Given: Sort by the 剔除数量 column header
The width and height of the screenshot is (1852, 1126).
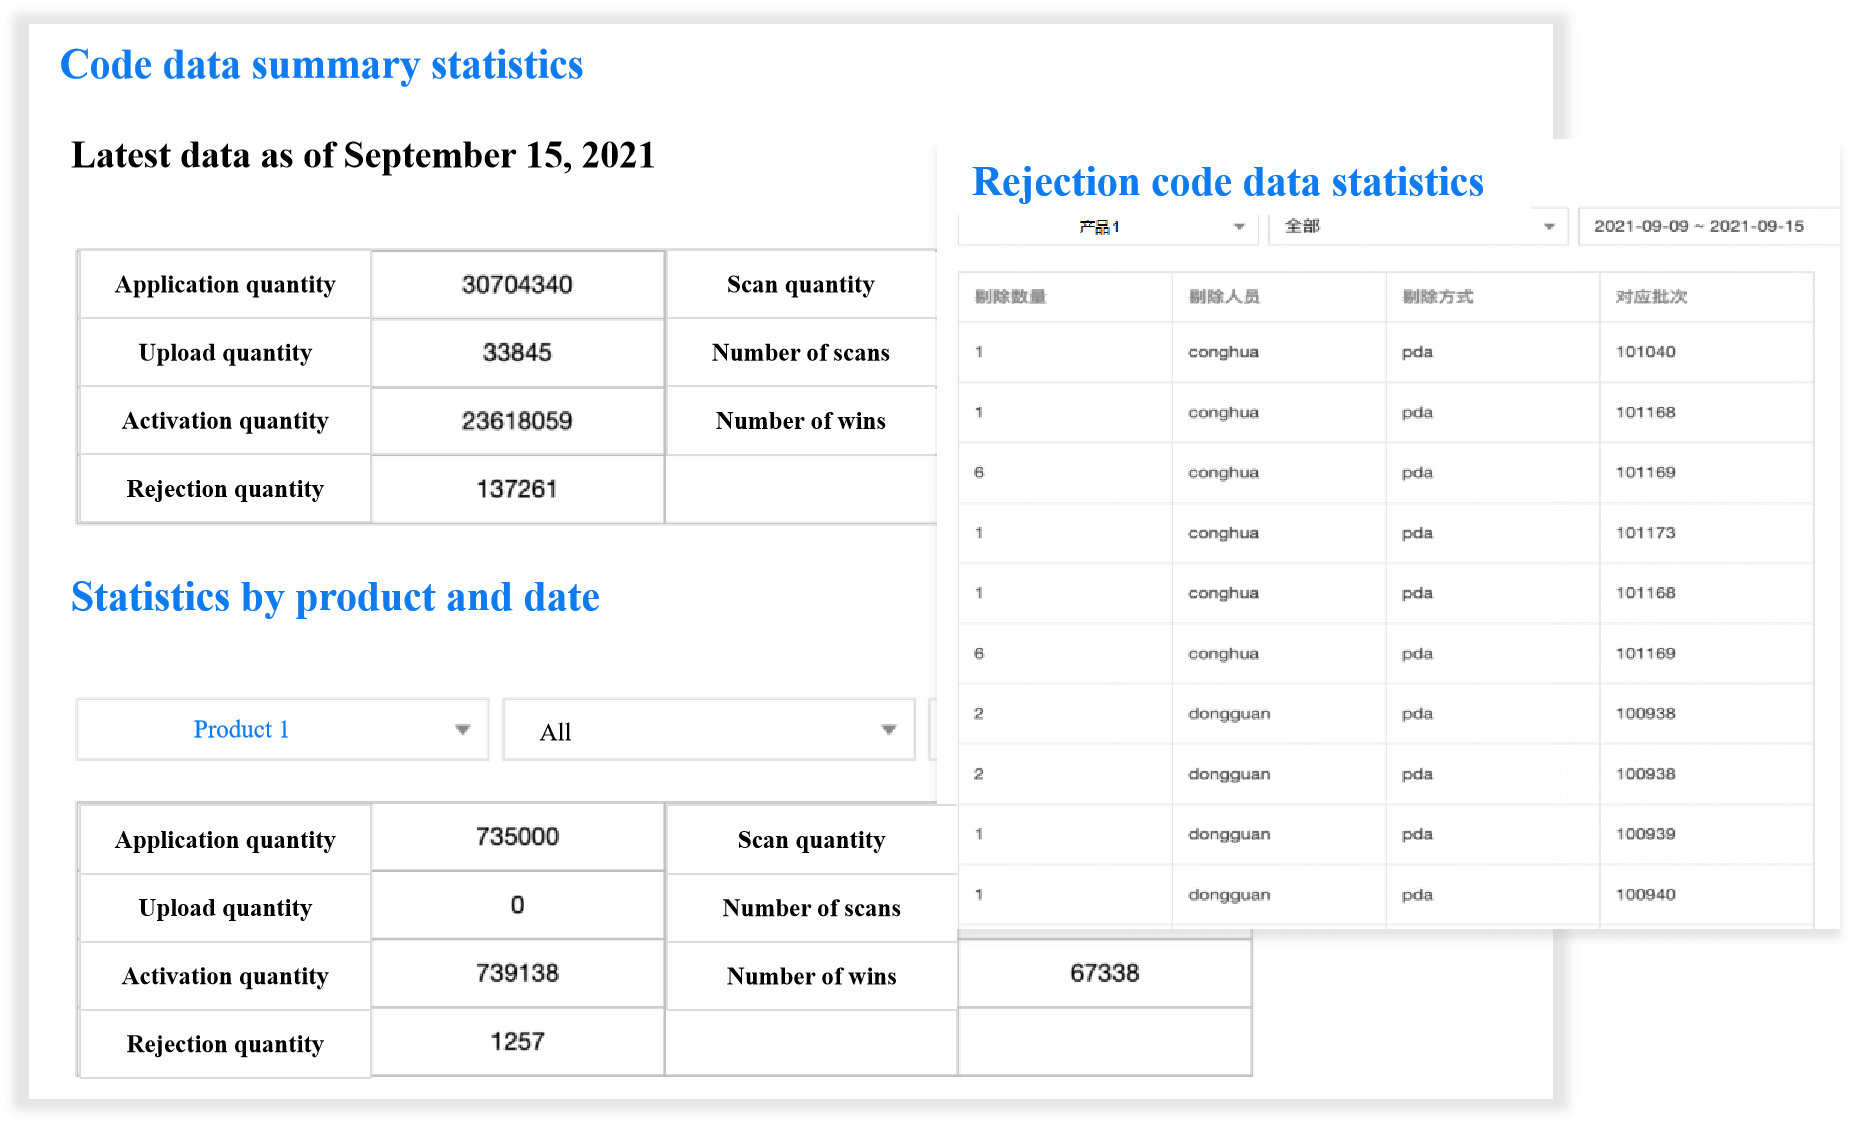Looking at the screenshot, I should click(1010, 297).
